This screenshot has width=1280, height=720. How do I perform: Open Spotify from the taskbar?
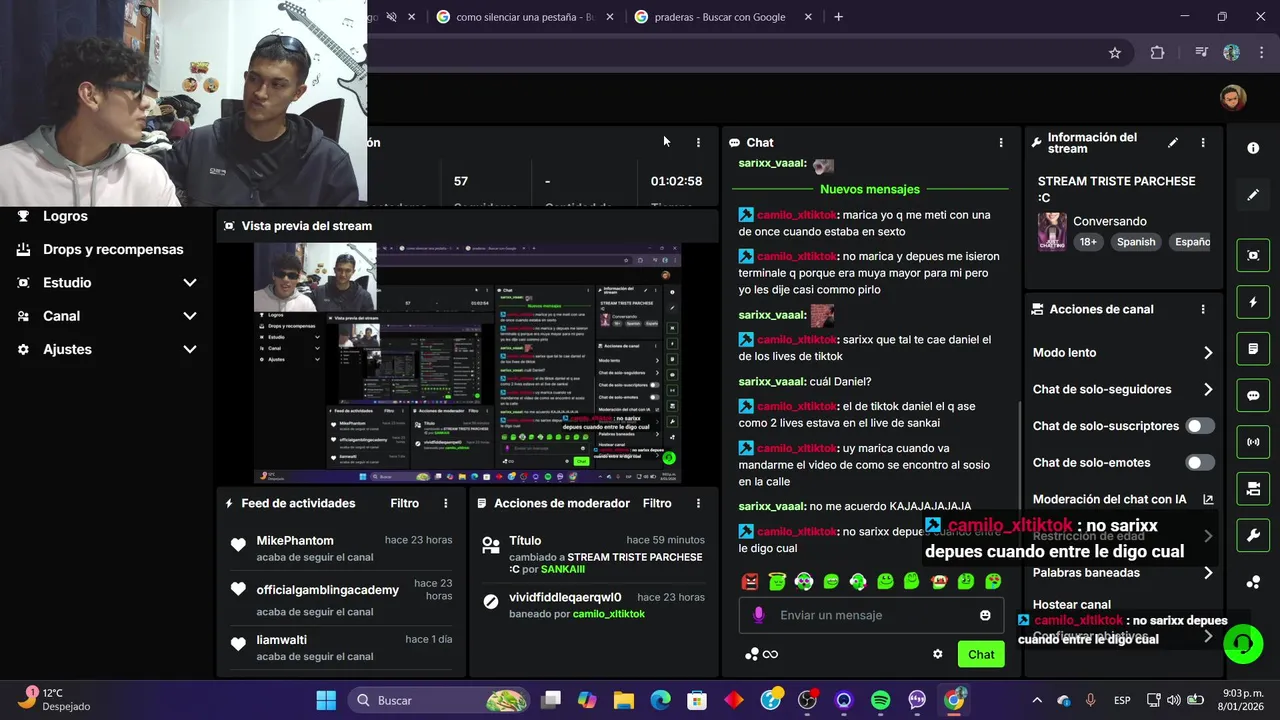click(880, 700)
